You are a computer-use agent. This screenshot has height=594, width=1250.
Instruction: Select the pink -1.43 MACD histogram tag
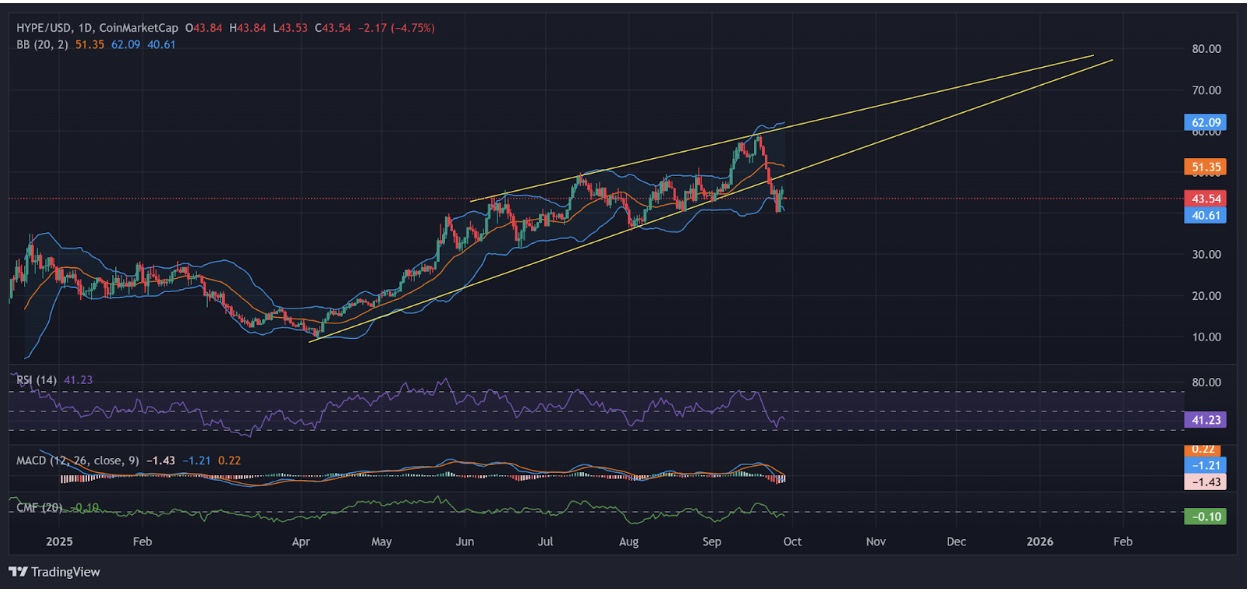pyautogui.click(x=1203, y=482)
